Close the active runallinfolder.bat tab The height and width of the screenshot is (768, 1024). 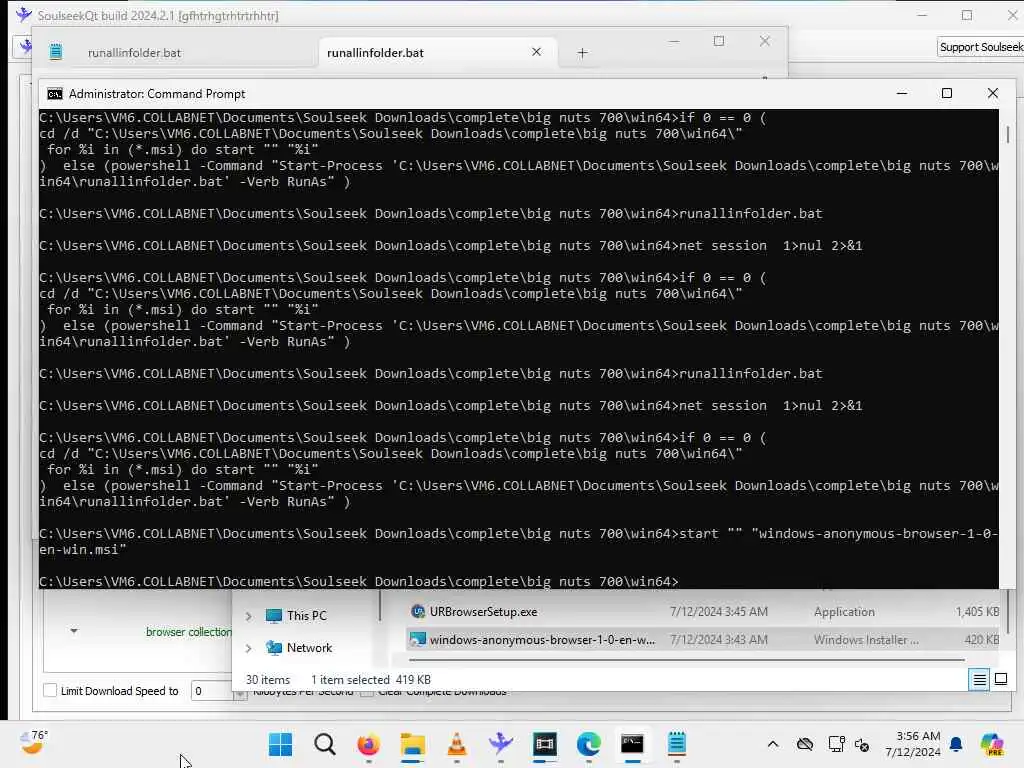point(536,52)
